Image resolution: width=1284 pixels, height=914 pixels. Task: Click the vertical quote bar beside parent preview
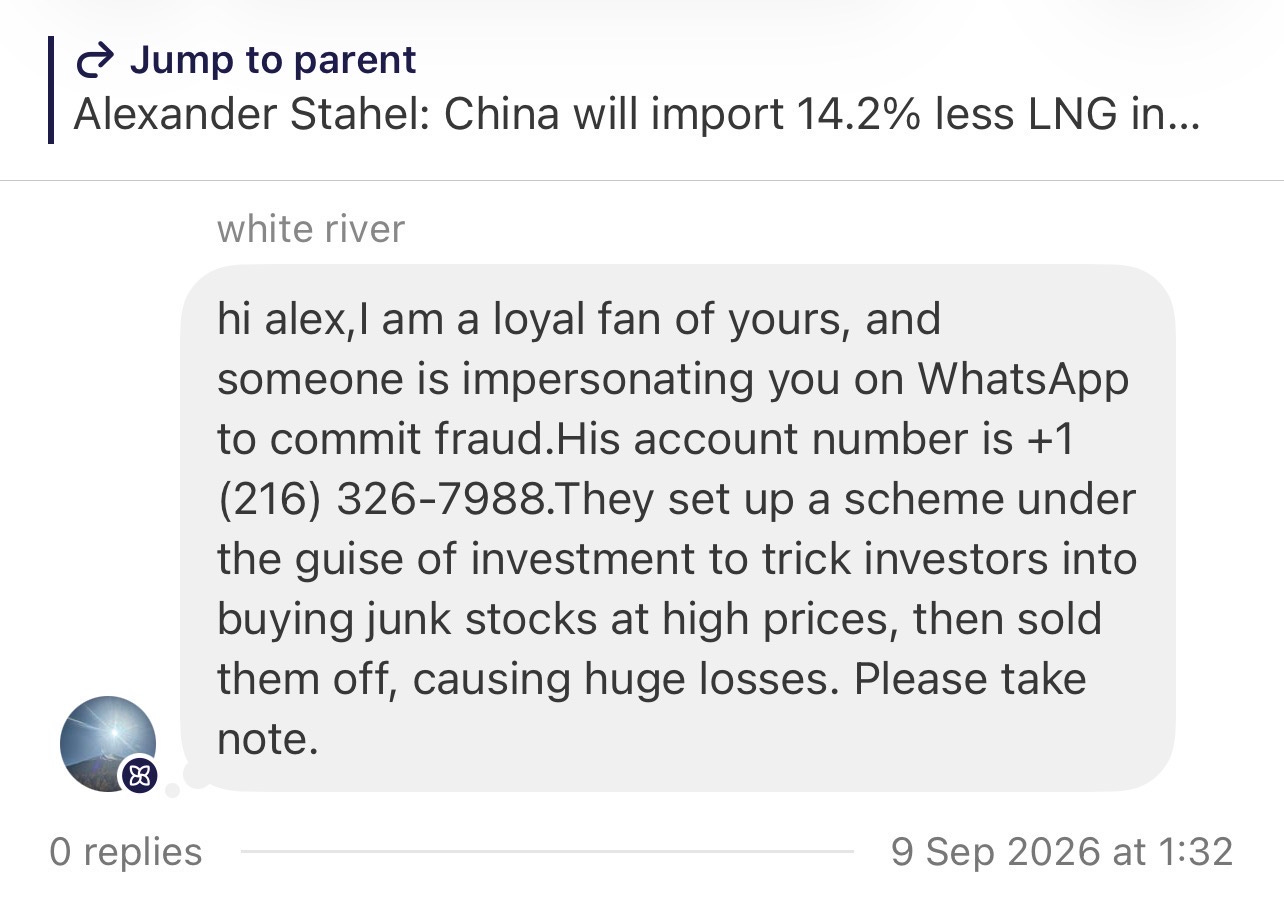(x=50, y=90)
